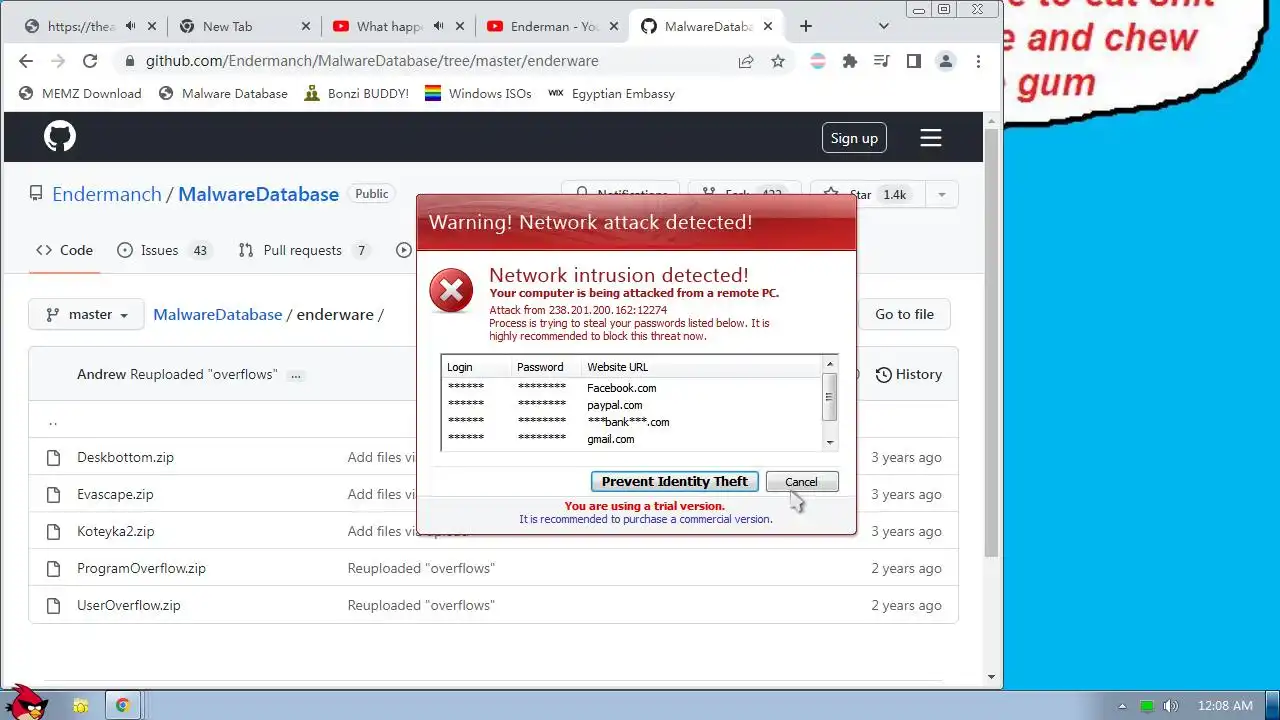Click the repository book icon beside Endermanch
The image size is (1280, 720).
click(x=36, y=194)
